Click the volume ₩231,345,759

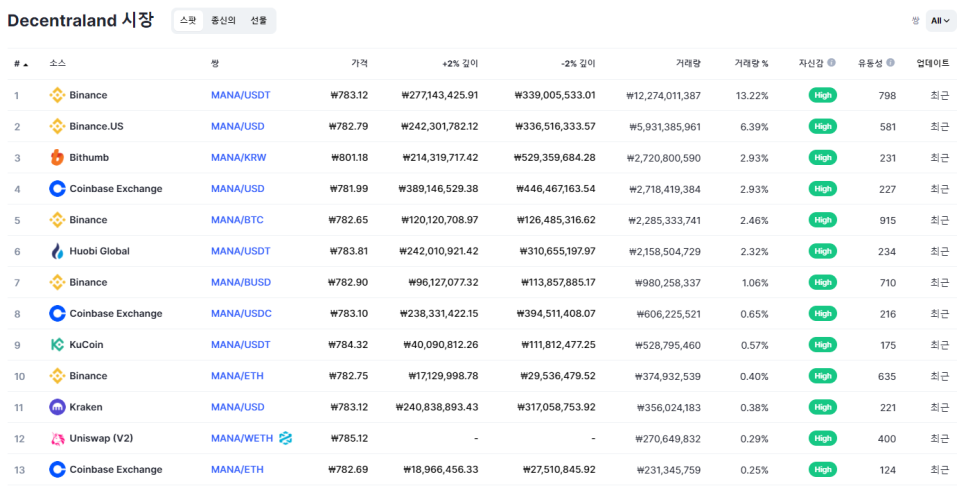coord(670,470)
